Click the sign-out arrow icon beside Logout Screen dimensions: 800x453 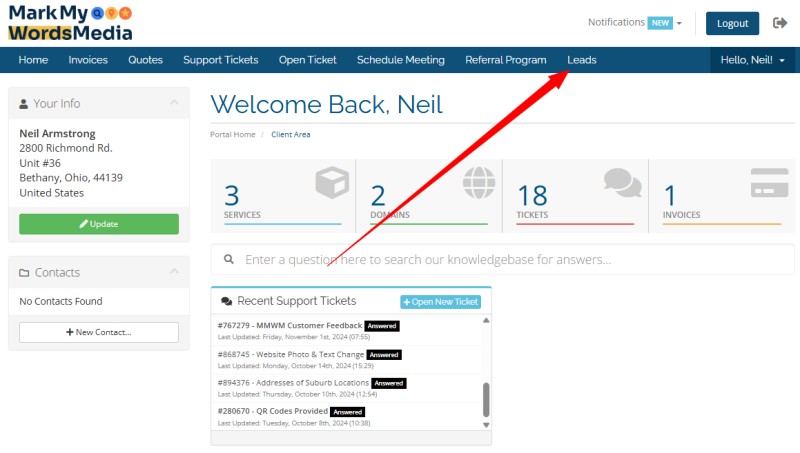coord(780,23)
